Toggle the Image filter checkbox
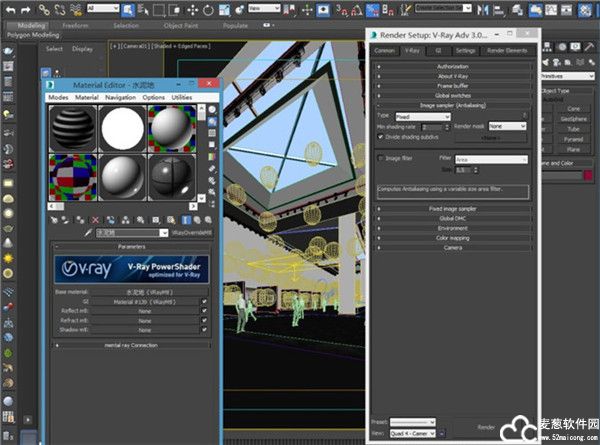600x445 pixels. pyautogui.click(x=380, y=158)
